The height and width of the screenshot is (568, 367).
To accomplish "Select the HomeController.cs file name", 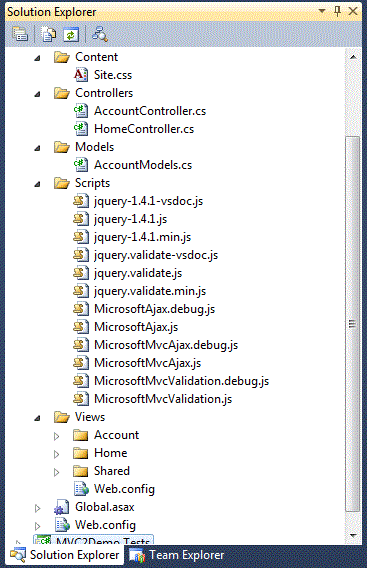I will (x=144, y=129).
